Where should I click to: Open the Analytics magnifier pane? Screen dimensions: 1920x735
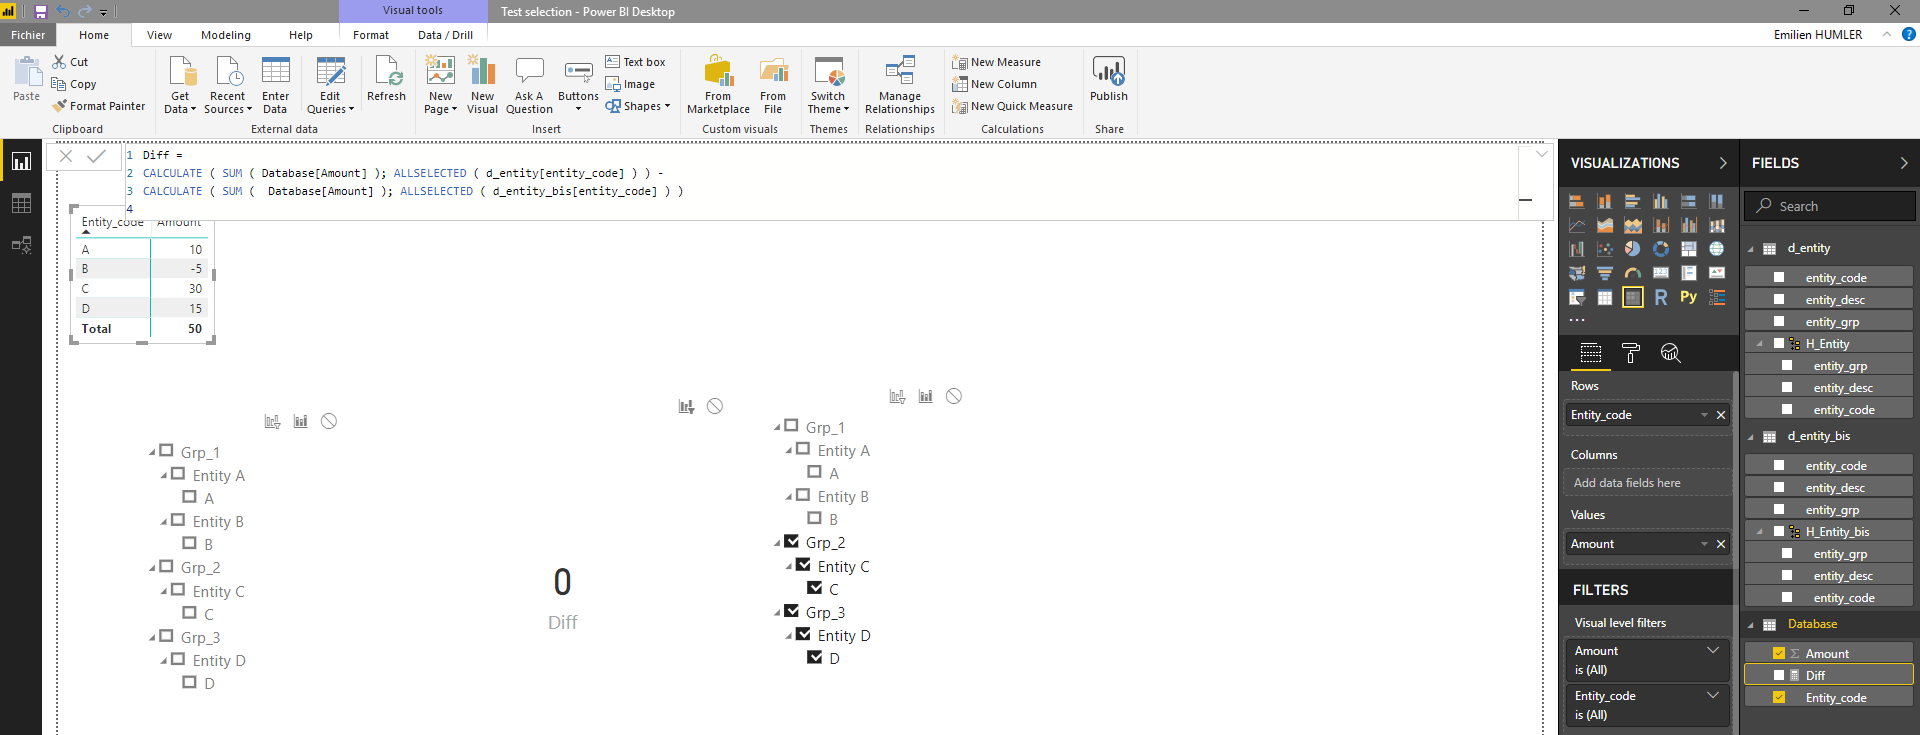(x=1670, y=353)
